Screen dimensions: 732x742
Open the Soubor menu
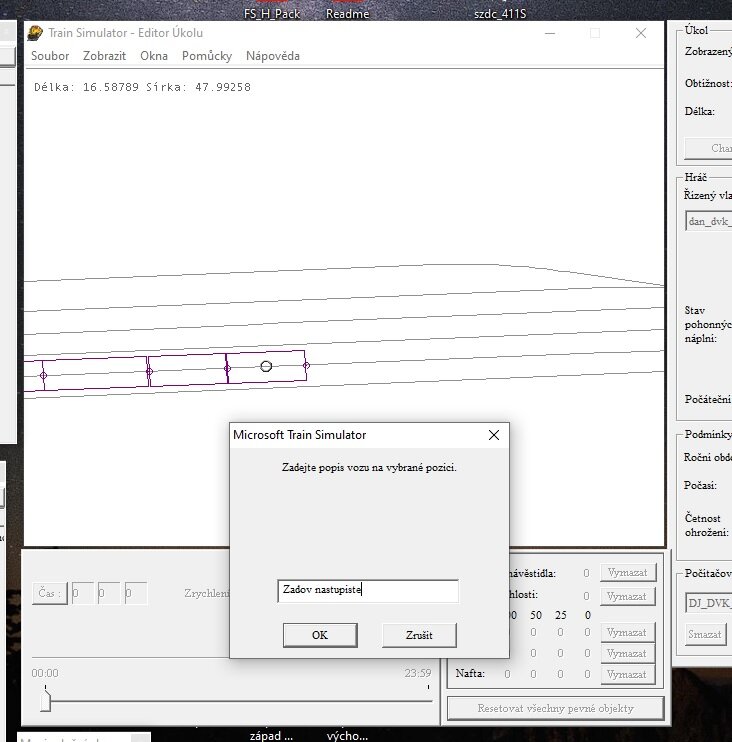[x=50, y=56]
